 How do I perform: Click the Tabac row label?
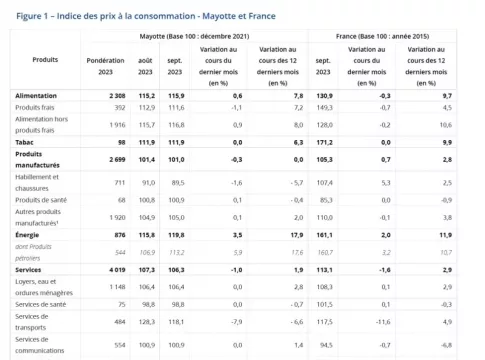(x=24, y=142)
